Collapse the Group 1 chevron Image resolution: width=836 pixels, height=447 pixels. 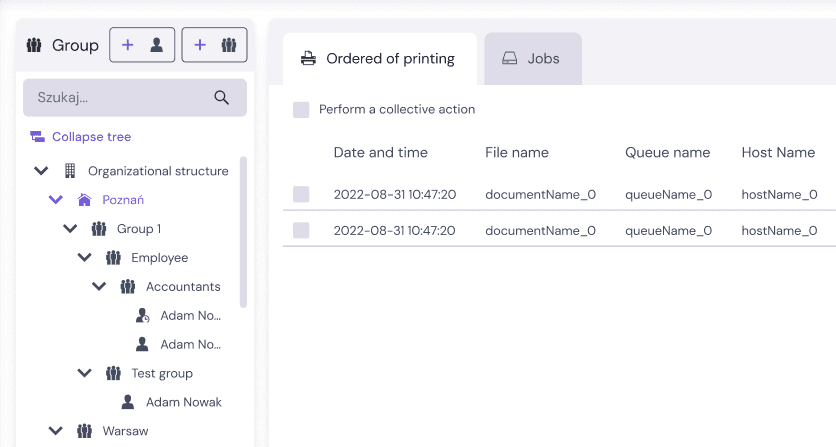point(70,229)
